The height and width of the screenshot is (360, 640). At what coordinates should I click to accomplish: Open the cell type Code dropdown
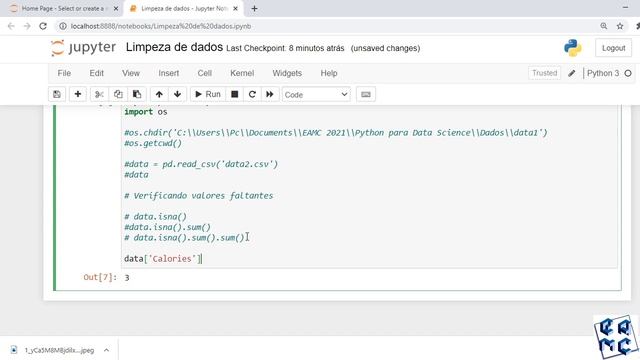pos(316,95)
